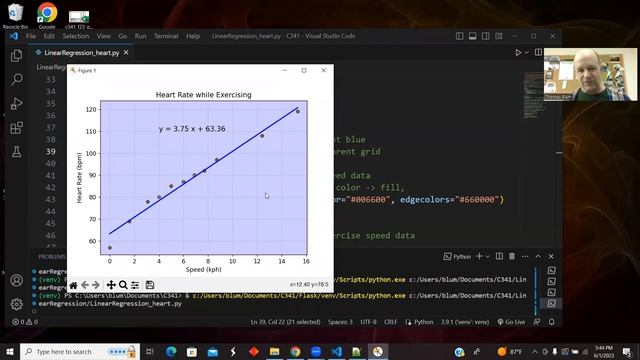The height and width of the screenshot is (360, 640).
Task: Open the View menu
Action: [x=104, y=36]
